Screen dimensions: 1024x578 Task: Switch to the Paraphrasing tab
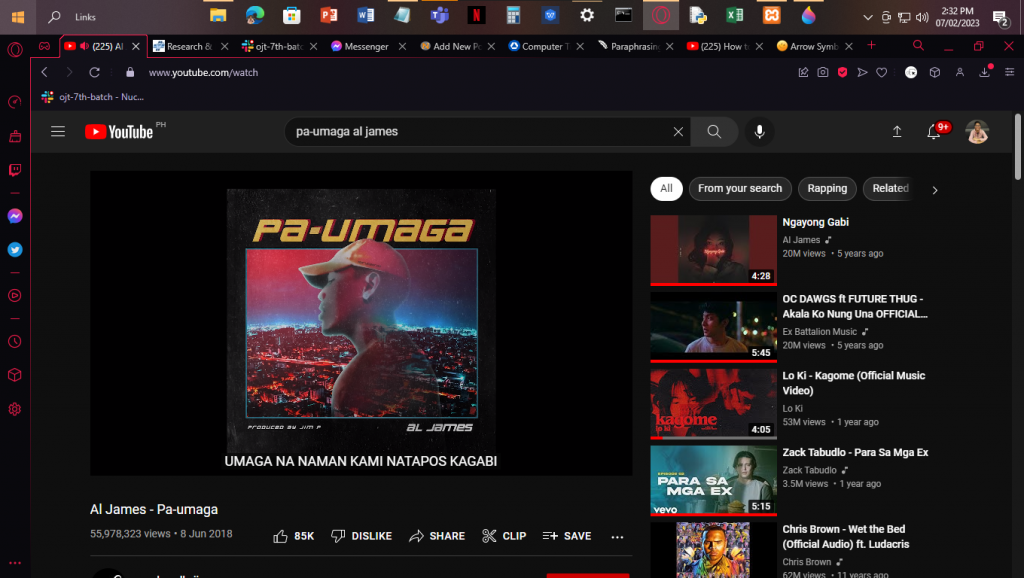click(x=635, y=46)
